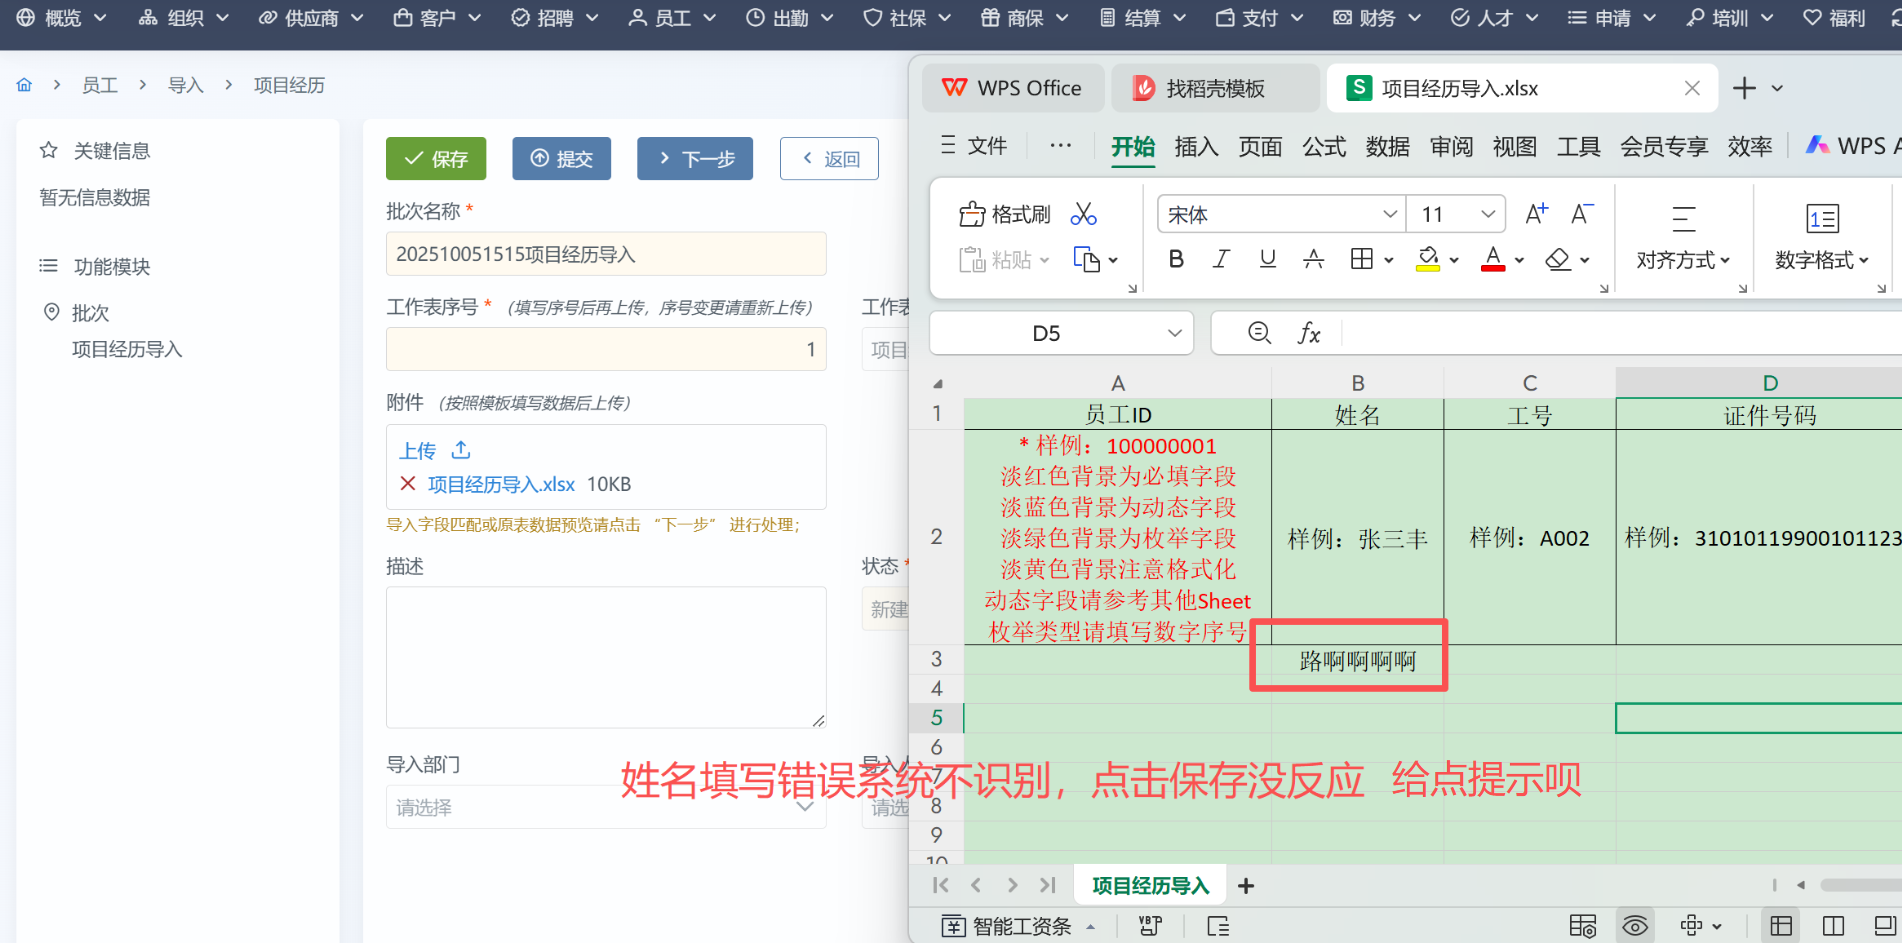The image size is (1902, 946).
Task: Click the scissors Cut icon
Action: point(1083,214)
